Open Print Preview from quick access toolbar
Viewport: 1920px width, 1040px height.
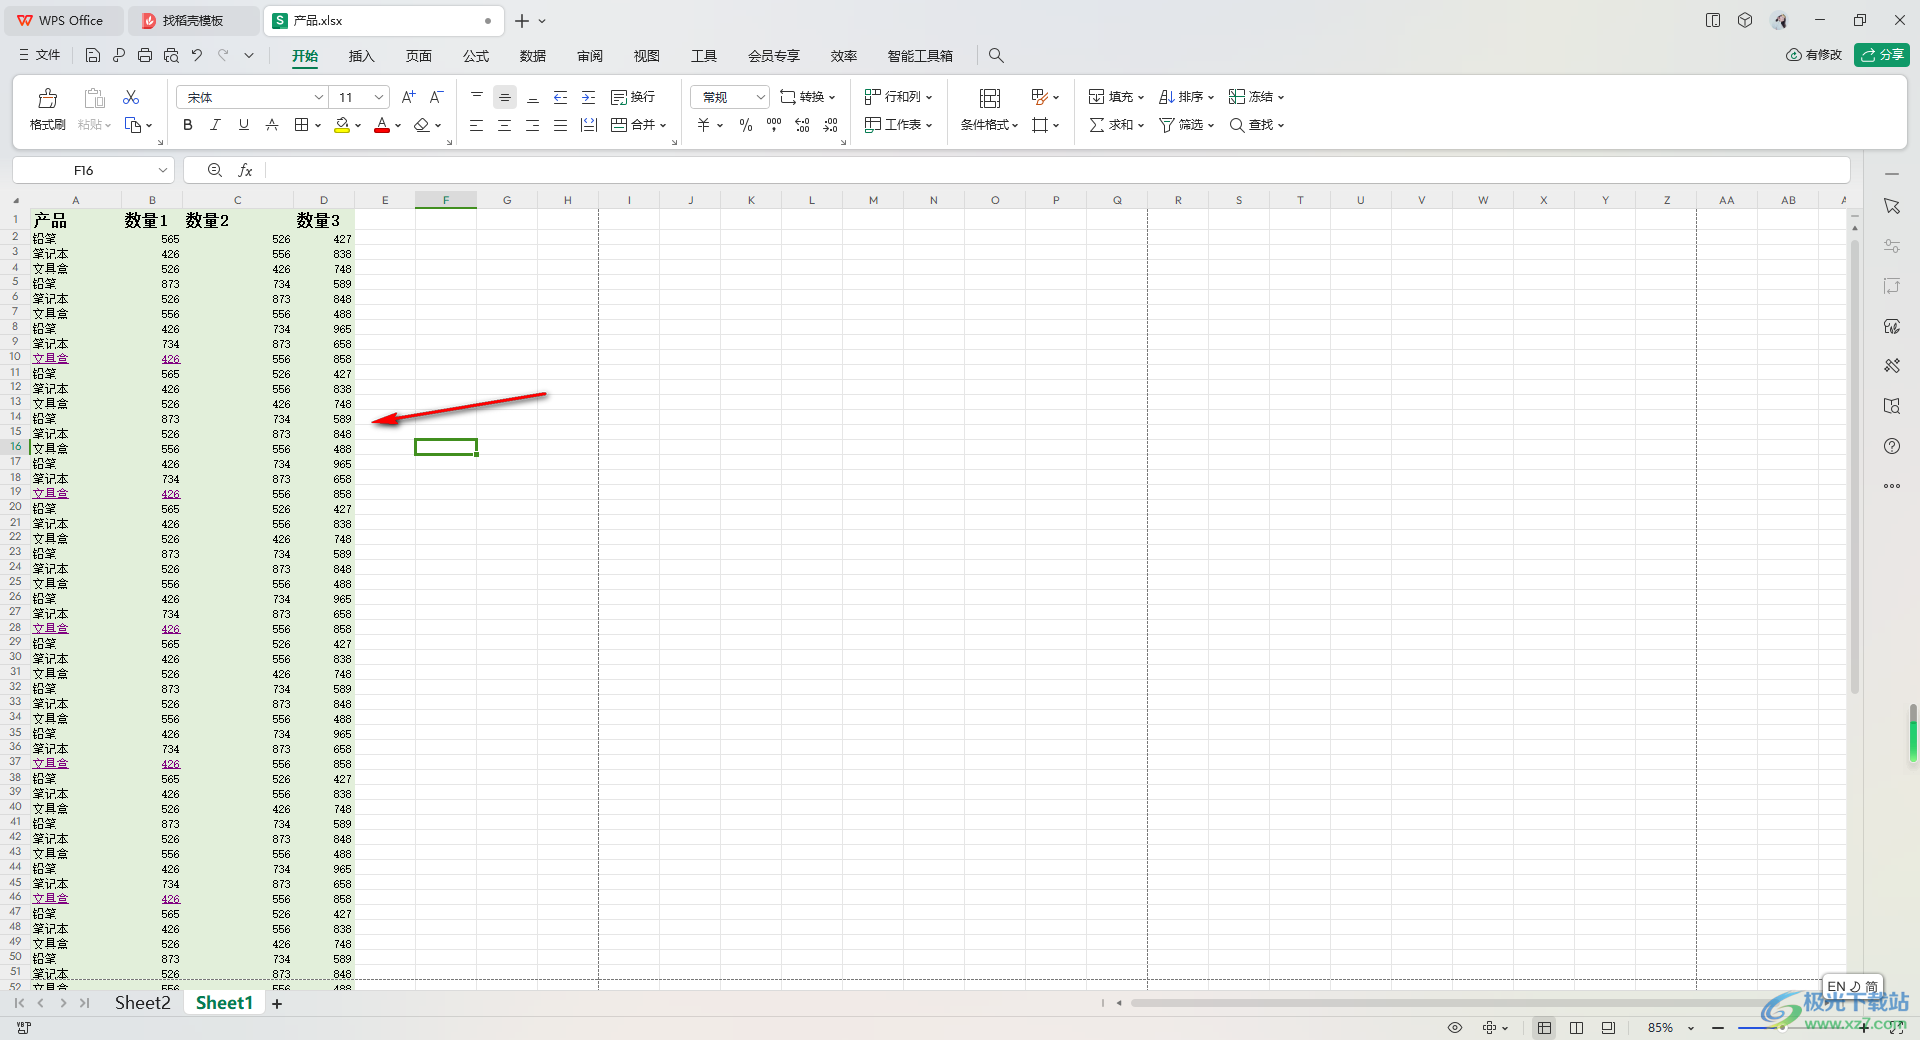pyautogui.click(x=171, y=56)
